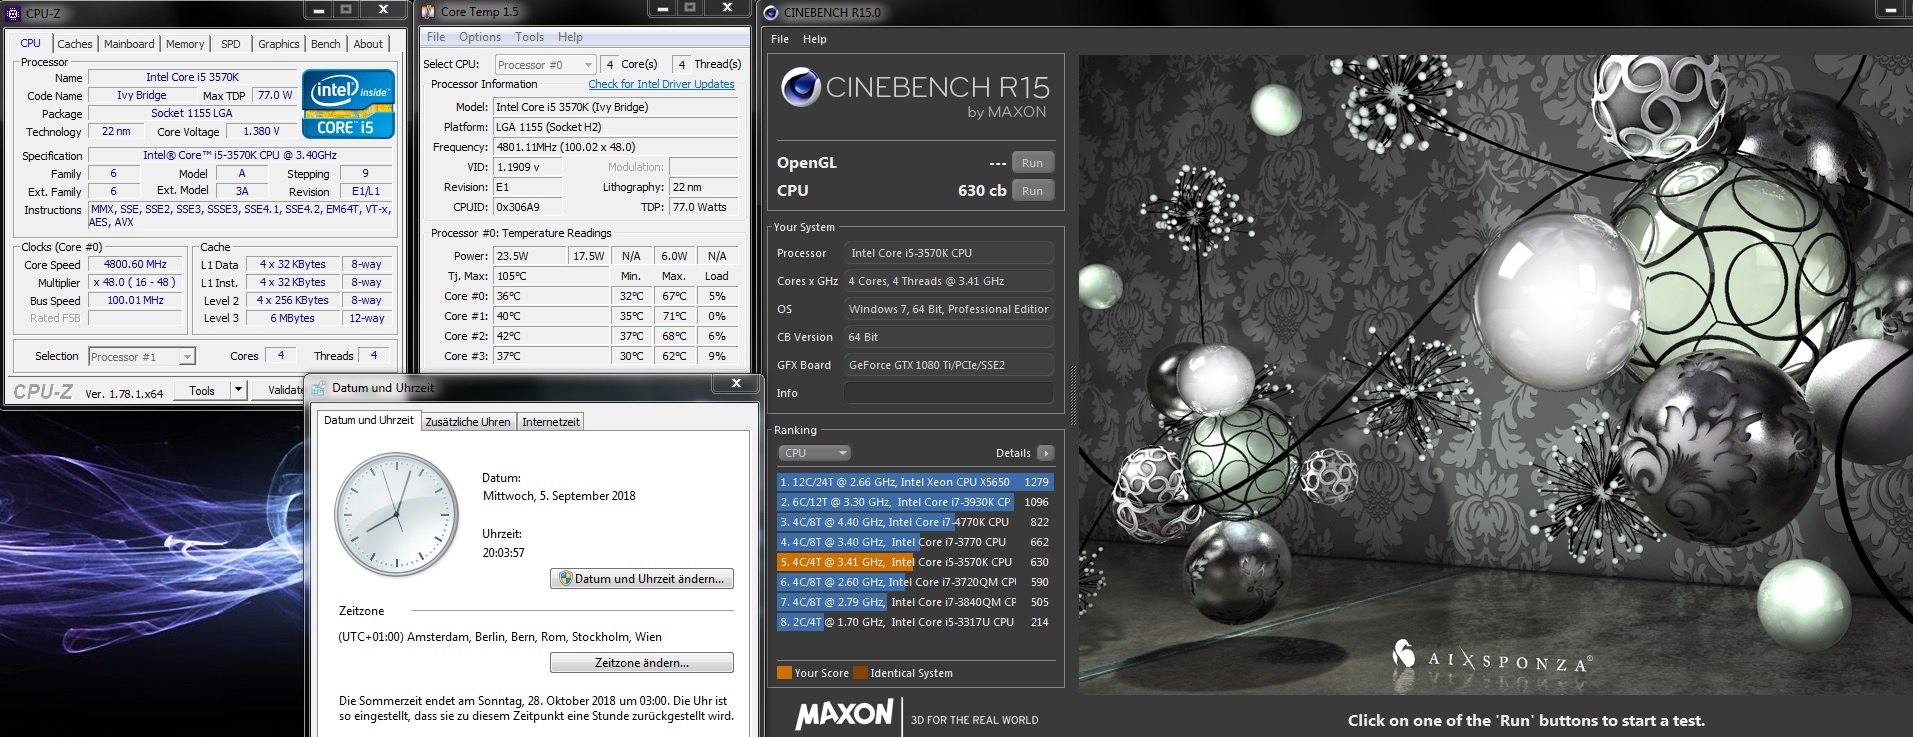1913x737 pixels.
Task: Click the rendered scene preview in Cinebench
Action: (1495, 375)
